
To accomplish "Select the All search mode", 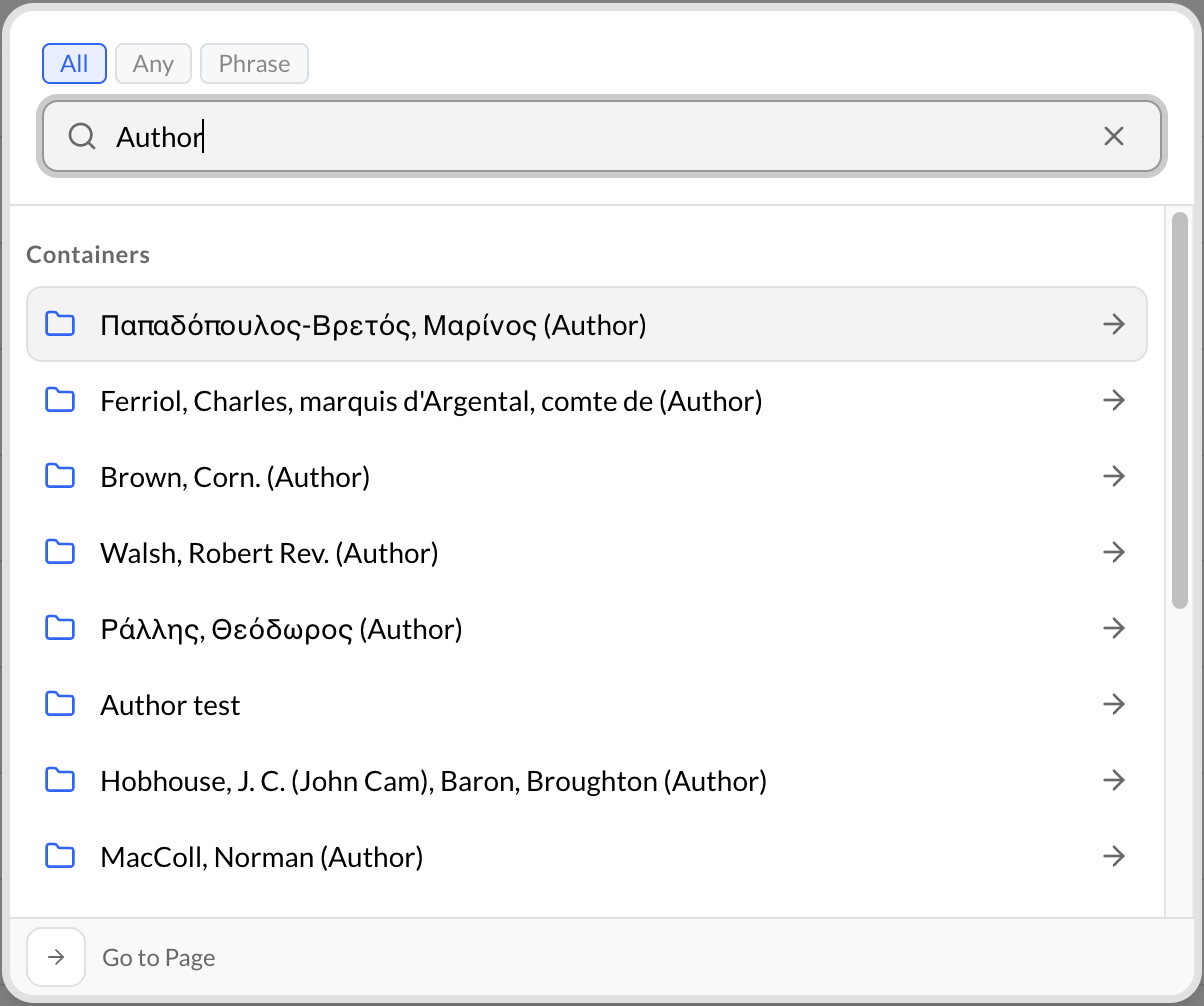I will (74, 64).
